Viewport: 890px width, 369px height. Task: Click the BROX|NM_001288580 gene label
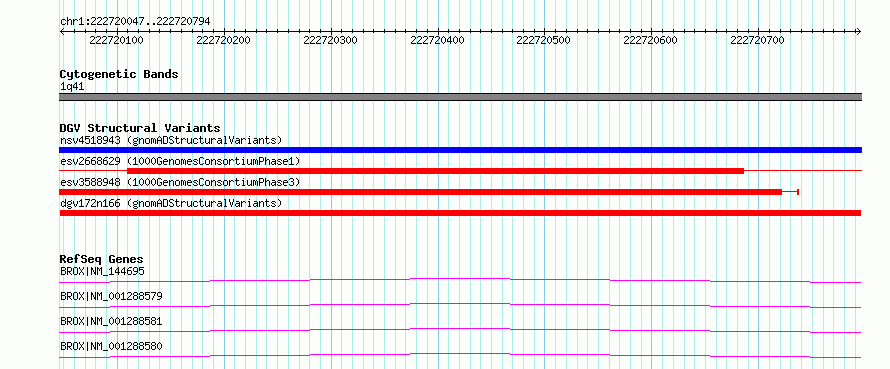111,346
